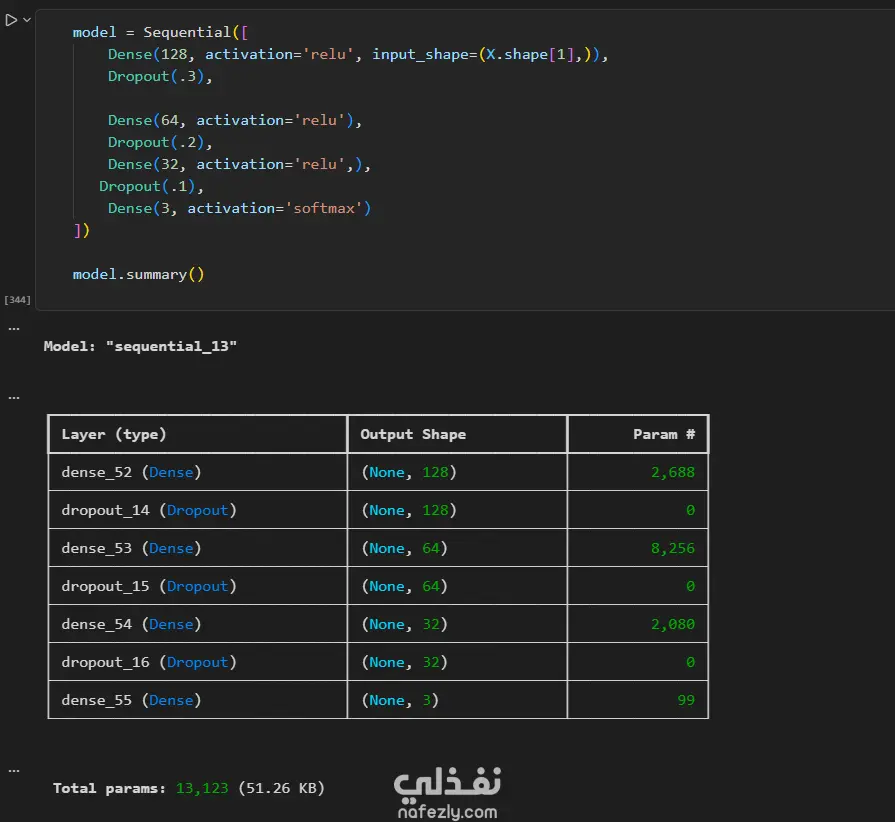The width and height of the screenshot is (895, 822).
Task: Open the ellipsis menu beside Total params
Action: point(14,771)
